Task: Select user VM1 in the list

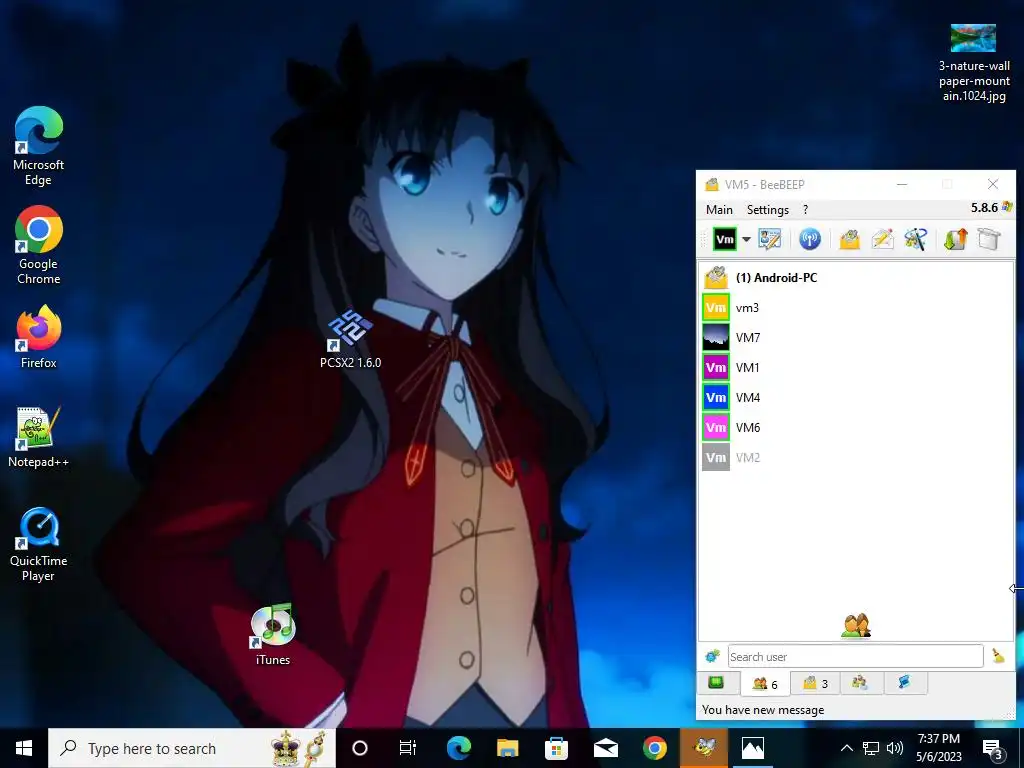Action: click(x=856, y=368)
